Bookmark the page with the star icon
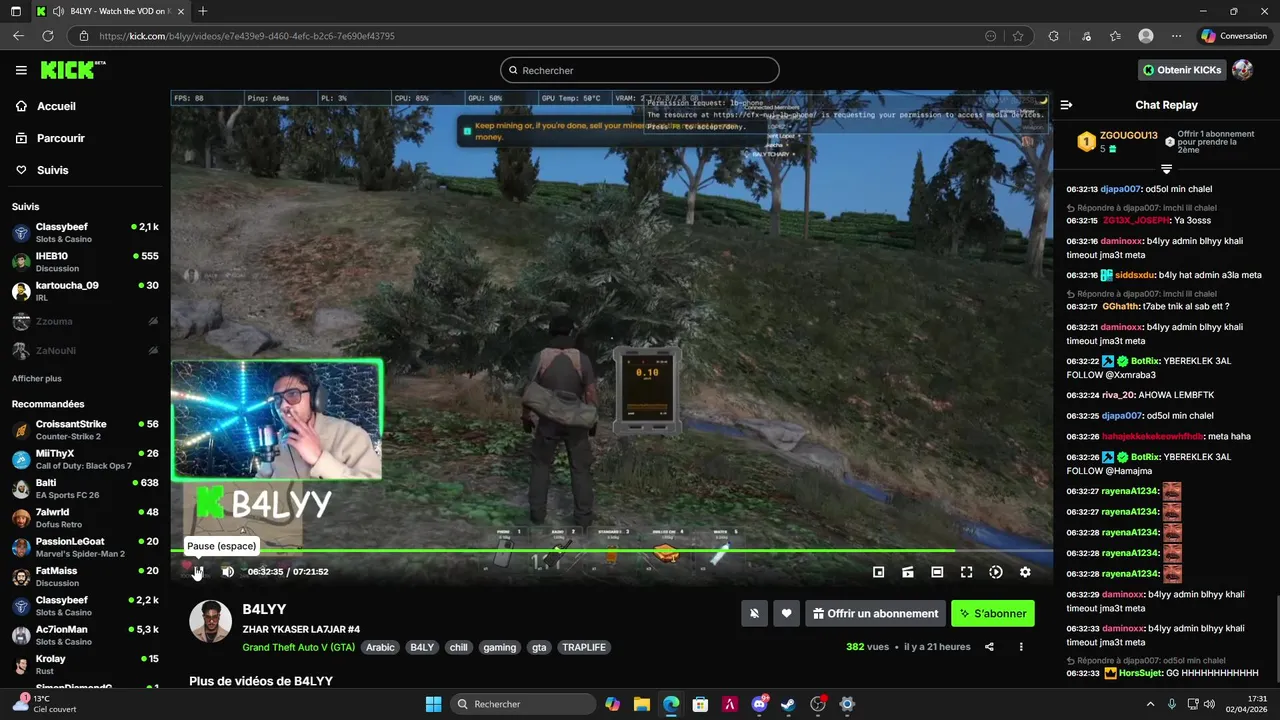This screenshot has height=720, width=1280. (1018, 36)
